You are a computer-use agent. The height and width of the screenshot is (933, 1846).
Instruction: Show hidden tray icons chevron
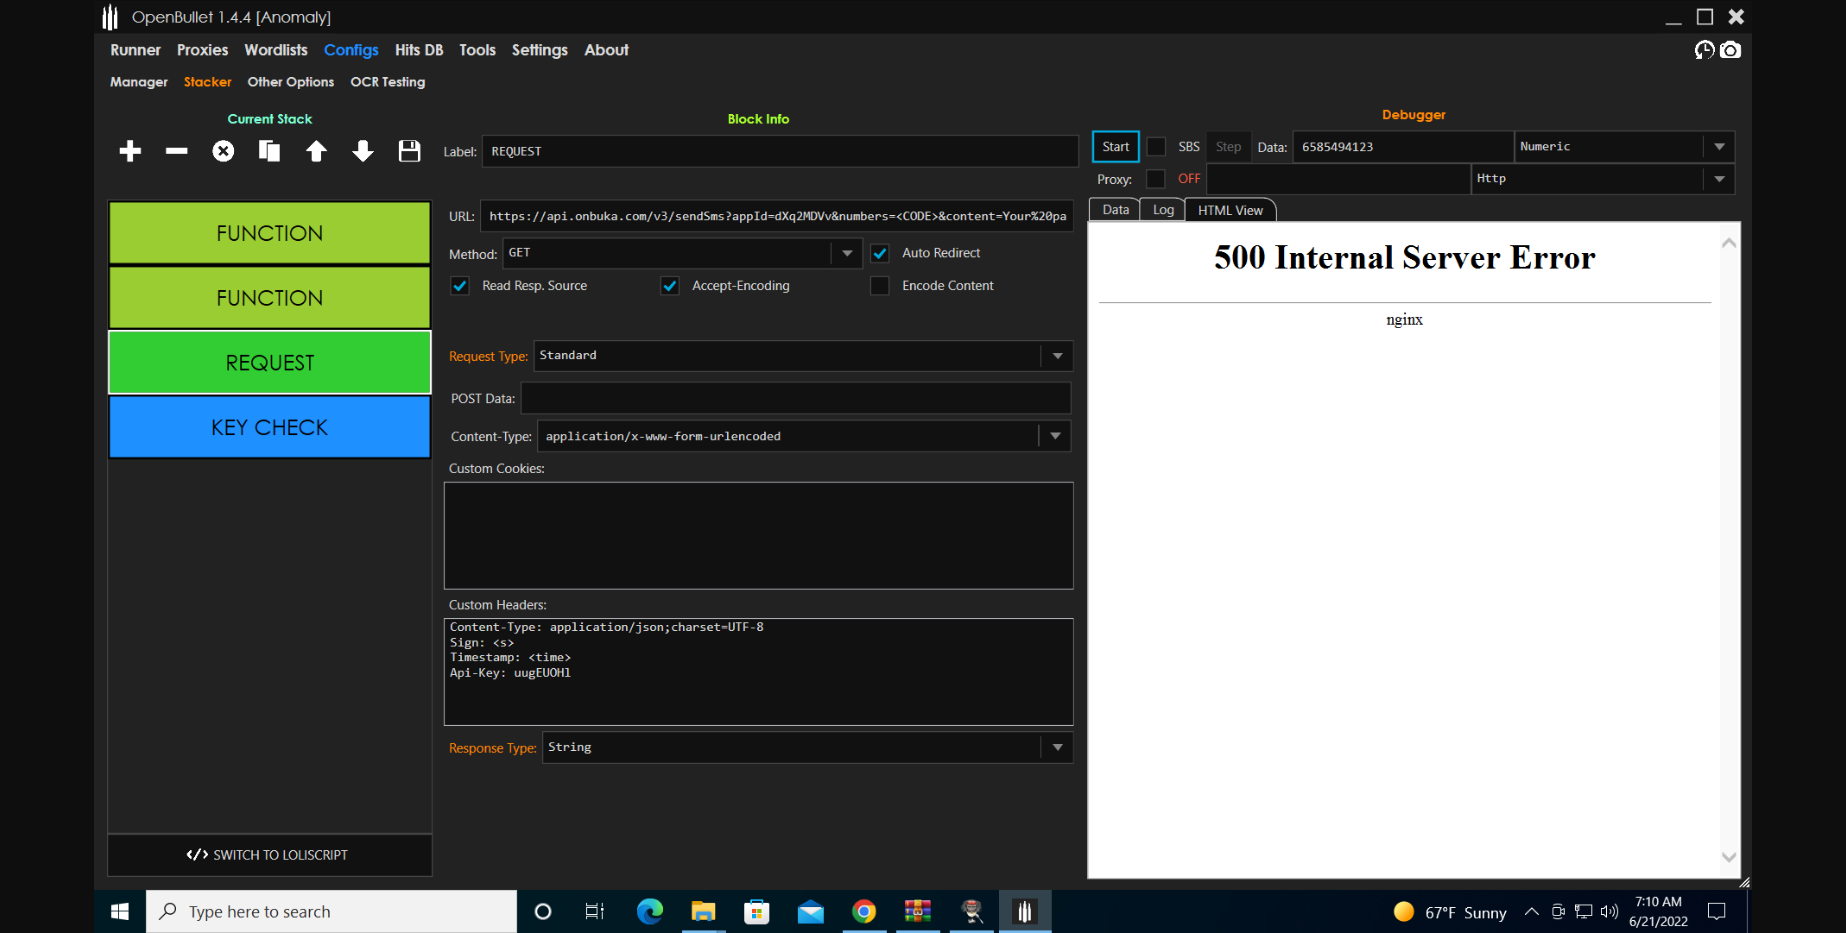[1531, 911]
